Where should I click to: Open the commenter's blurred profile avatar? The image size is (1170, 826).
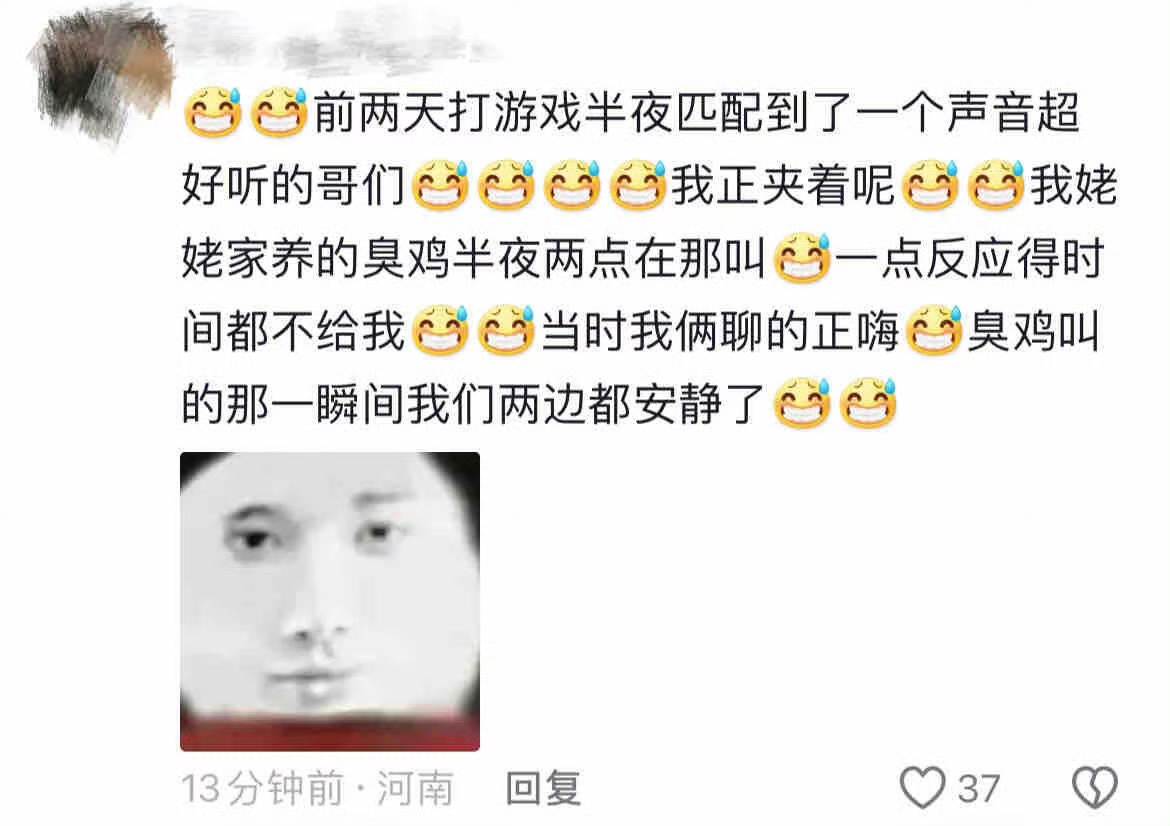click(101, 72)
